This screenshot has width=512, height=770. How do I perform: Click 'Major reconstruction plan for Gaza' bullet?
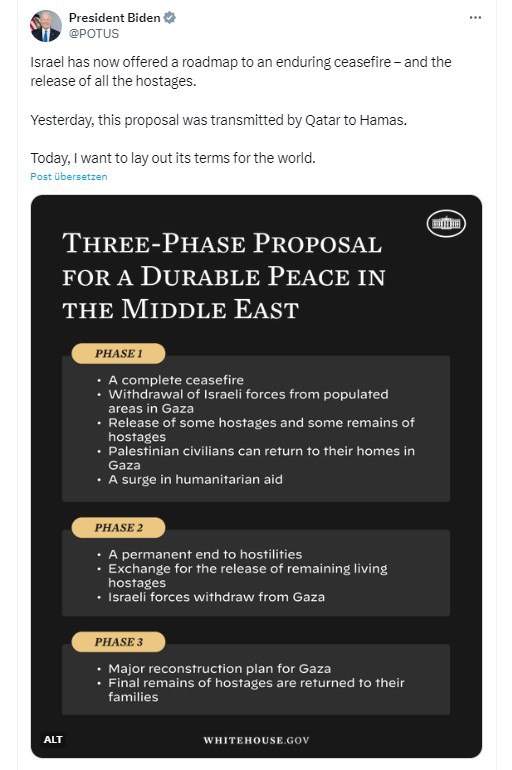tap(219, 668)
